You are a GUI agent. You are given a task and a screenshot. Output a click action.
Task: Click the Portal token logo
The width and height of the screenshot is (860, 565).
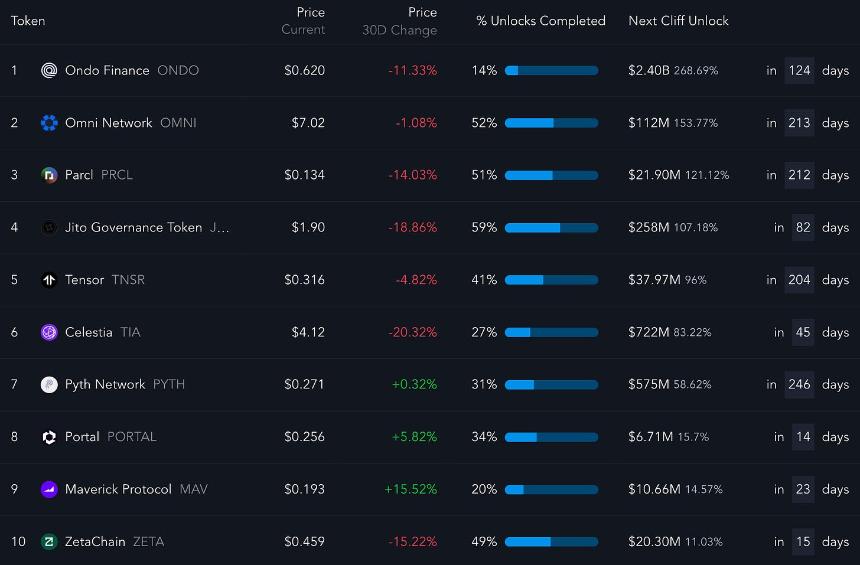(x=49, y=437)
